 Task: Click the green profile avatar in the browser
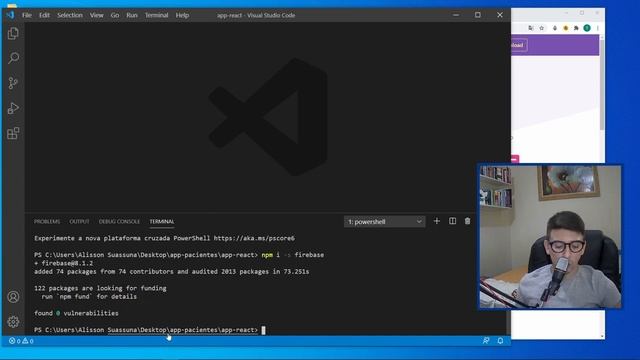[x=587, y=28]
